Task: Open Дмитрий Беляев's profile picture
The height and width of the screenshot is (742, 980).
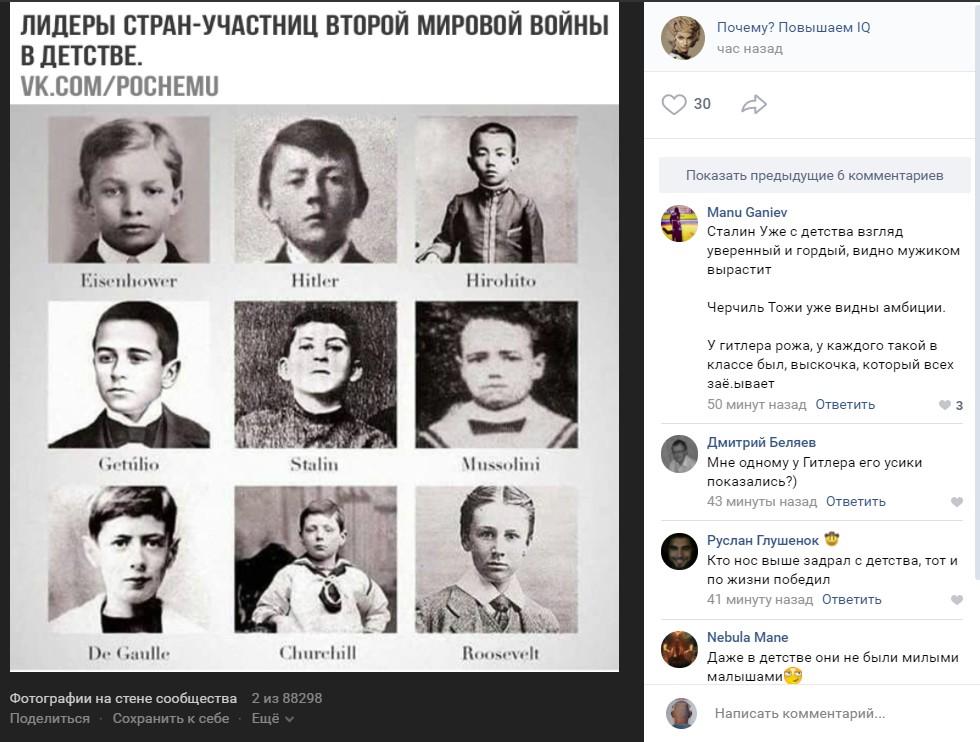Action: [679, 454]
